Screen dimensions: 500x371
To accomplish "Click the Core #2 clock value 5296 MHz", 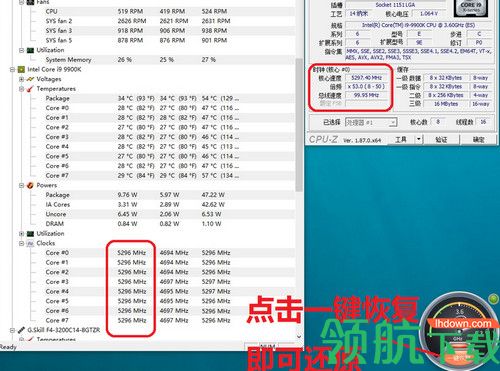I will [132, 272].
